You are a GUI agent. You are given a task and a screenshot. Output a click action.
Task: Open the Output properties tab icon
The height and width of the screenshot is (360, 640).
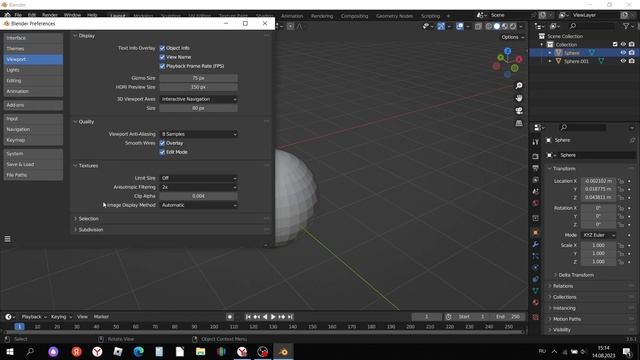[x=536, y=168]
